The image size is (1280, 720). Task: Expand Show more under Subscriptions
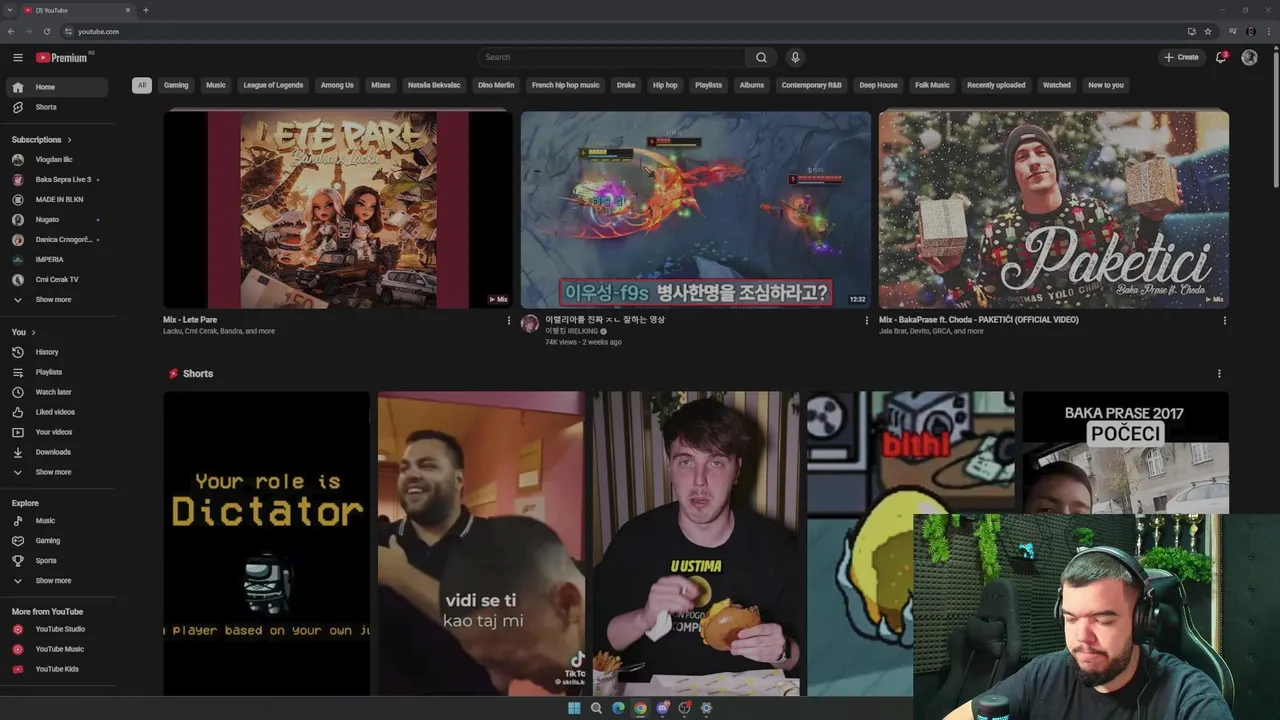tap(57, 300)
